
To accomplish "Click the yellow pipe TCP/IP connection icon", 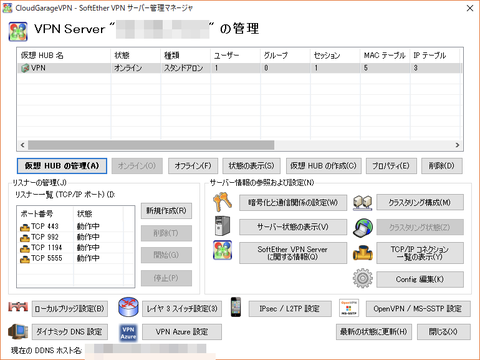I will (363, 253).
